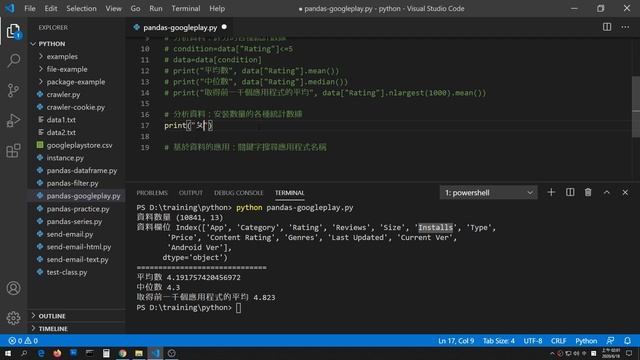Open the Manage gear icon
Viewport: 640px width, 360px height.
click(x=13, y=318)
